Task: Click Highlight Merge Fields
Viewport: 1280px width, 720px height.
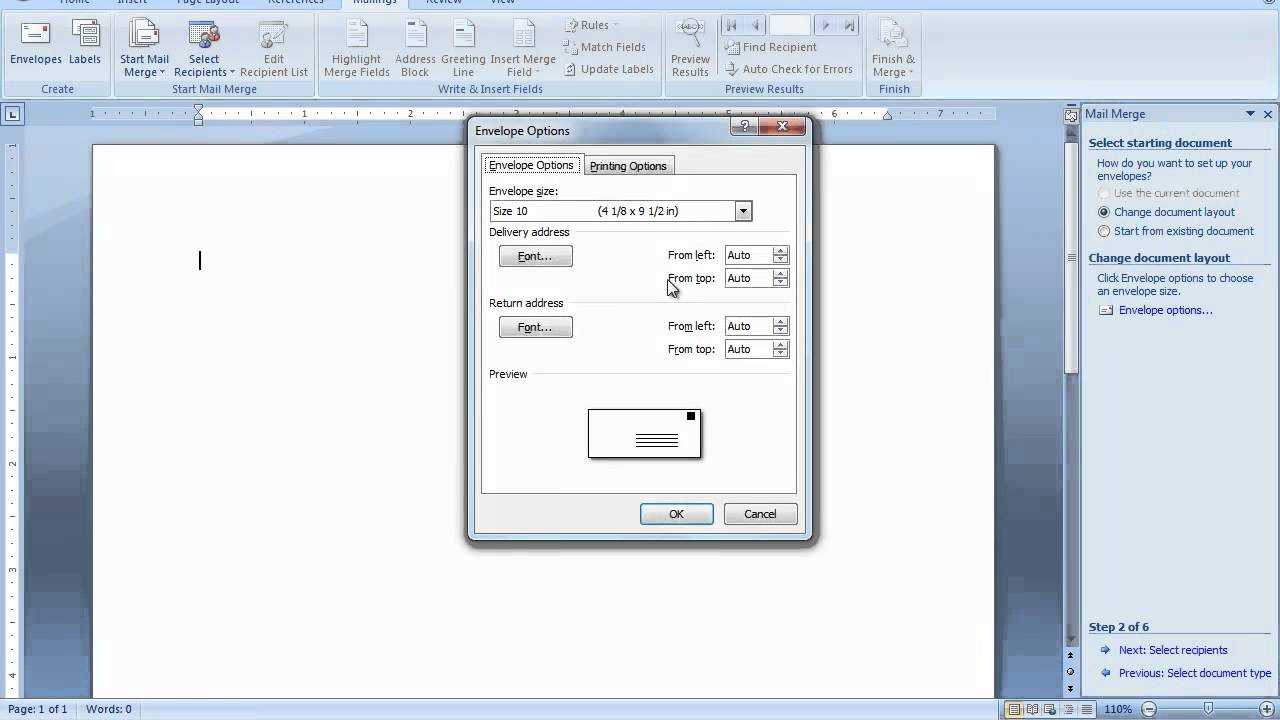Action: 357,48
